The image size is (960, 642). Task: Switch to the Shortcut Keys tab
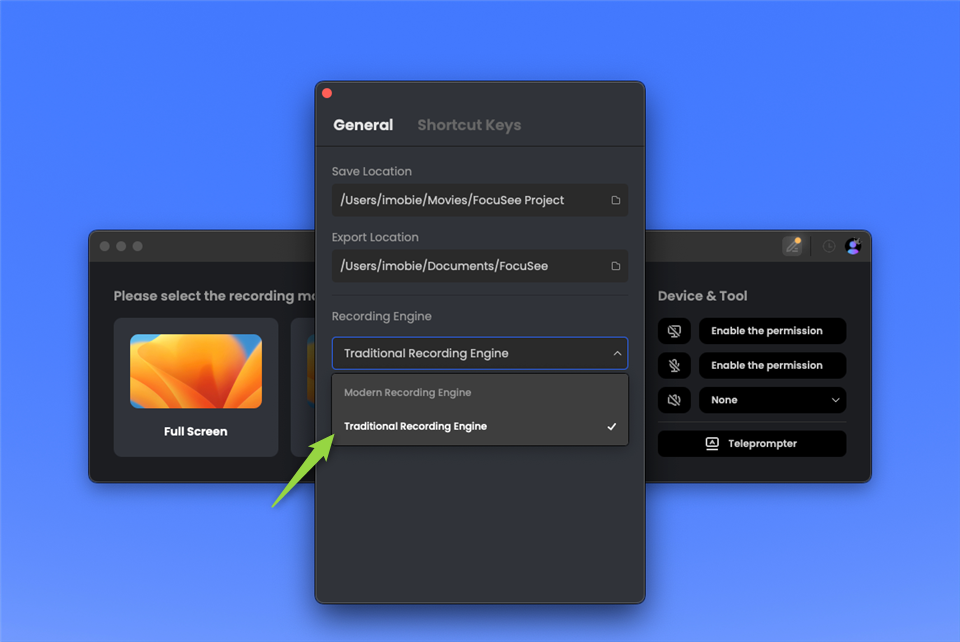tap(469, 125)
